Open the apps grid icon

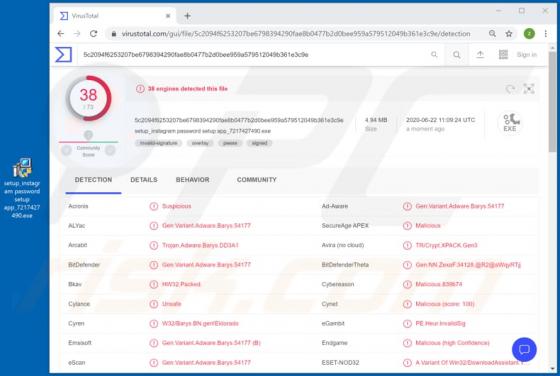click(503, 55)
